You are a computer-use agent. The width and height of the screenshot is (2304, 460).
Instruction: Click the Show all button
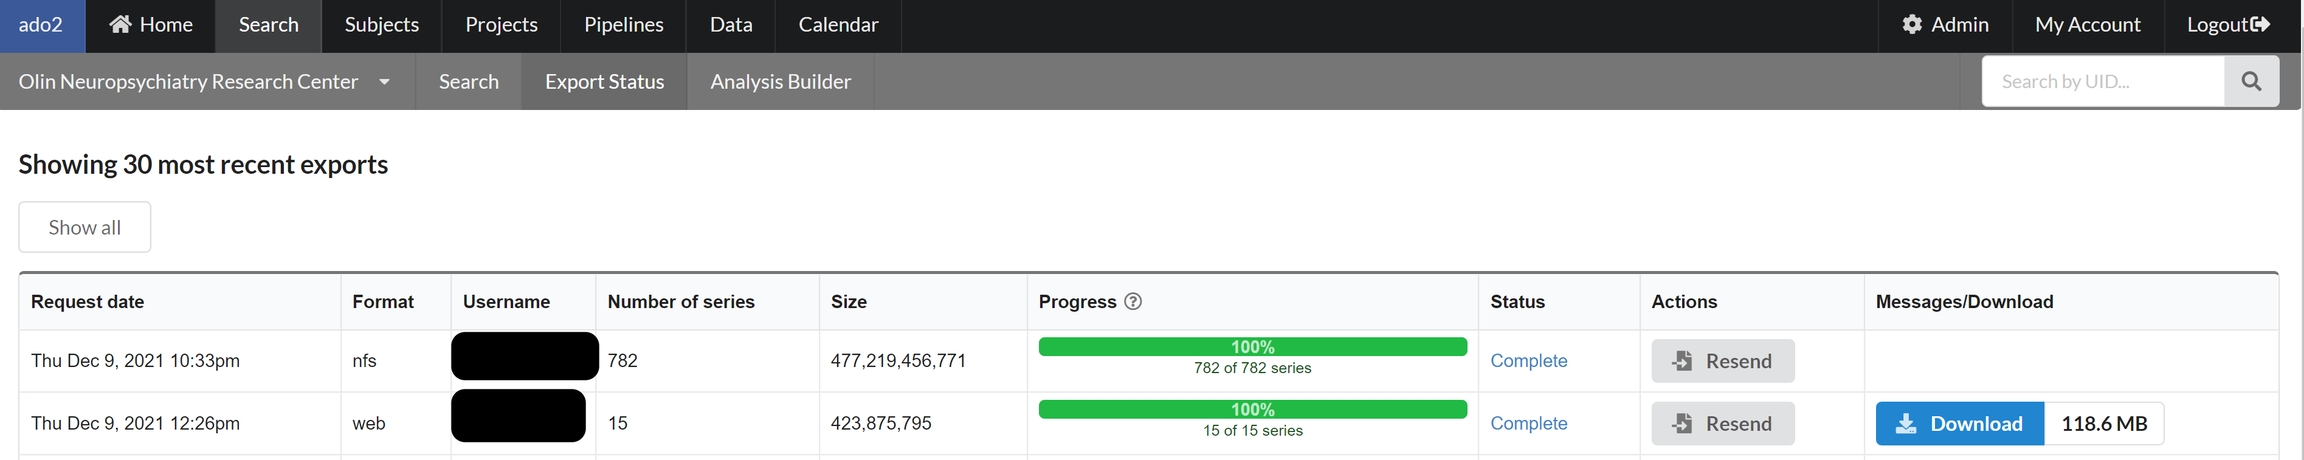pyautogui.click(x=85, y=227)
